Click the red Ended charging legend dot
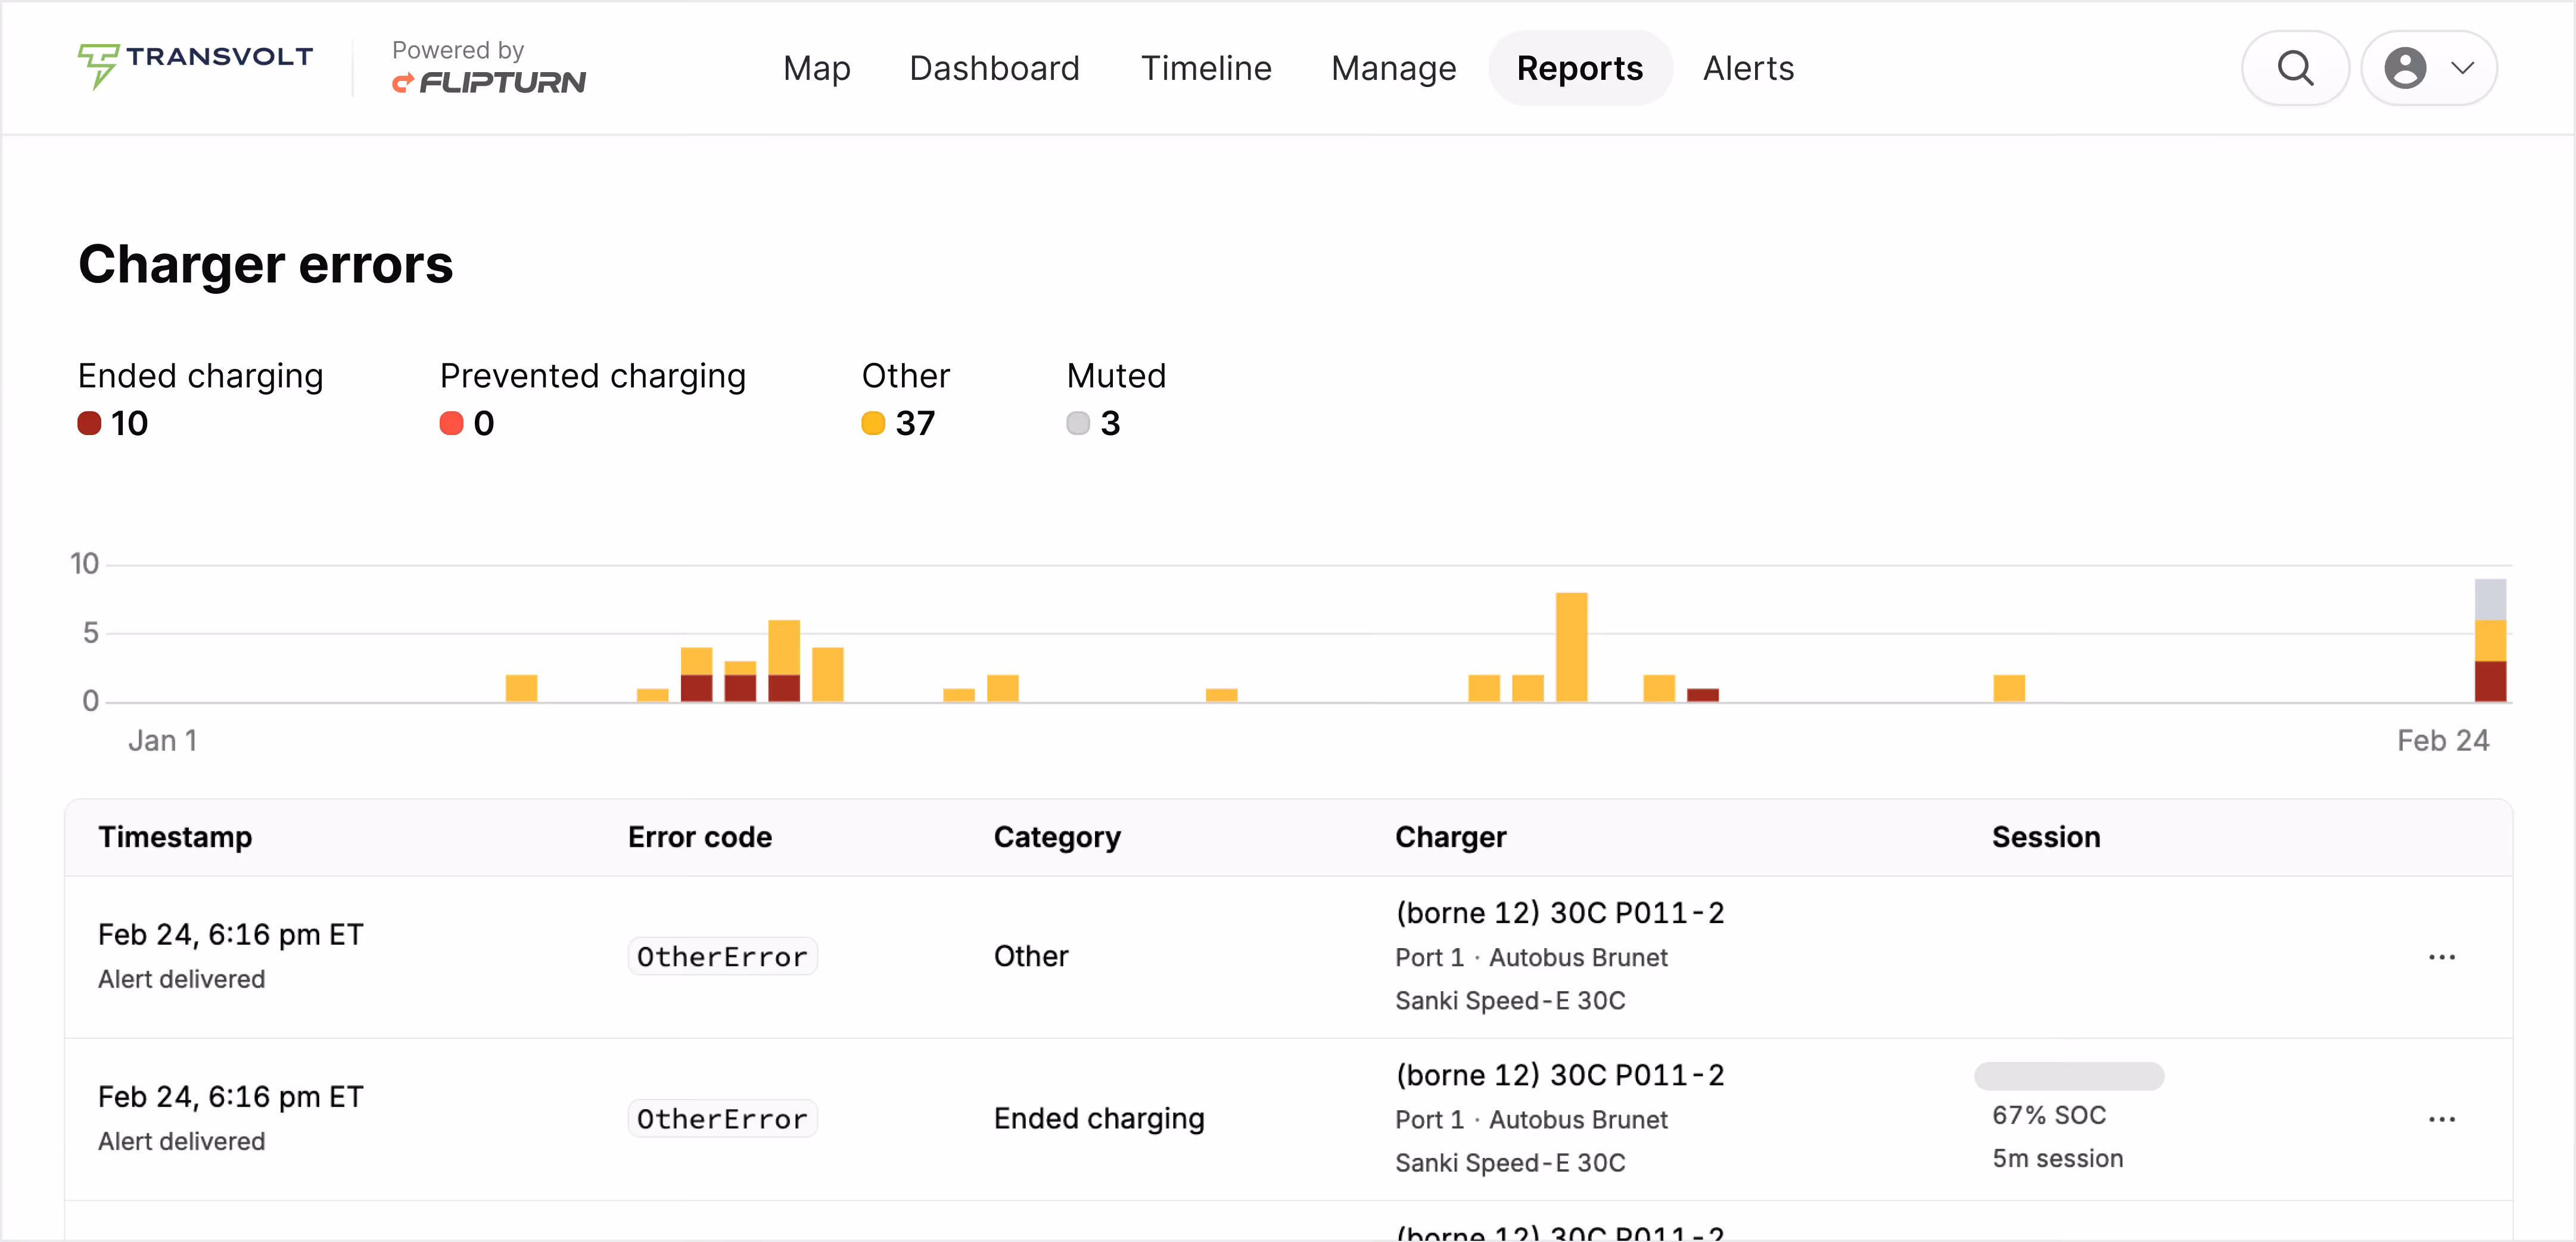This screenshot has width=2576, height=1242. (x=90, y=422)
